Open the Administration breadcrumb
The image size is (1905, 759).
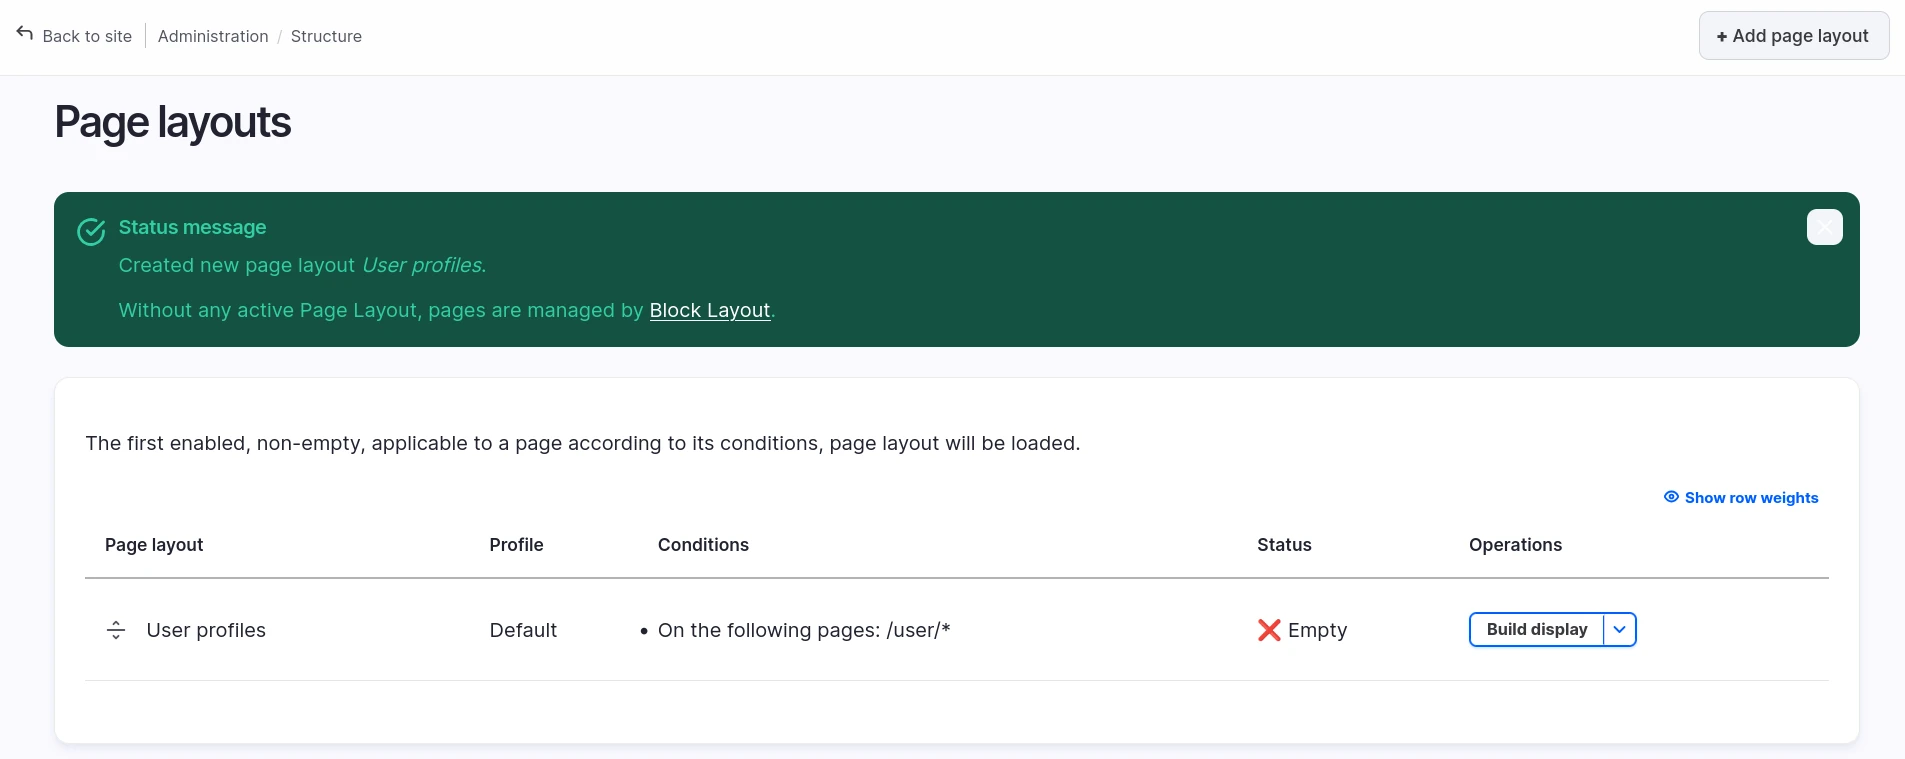[213, 36]
